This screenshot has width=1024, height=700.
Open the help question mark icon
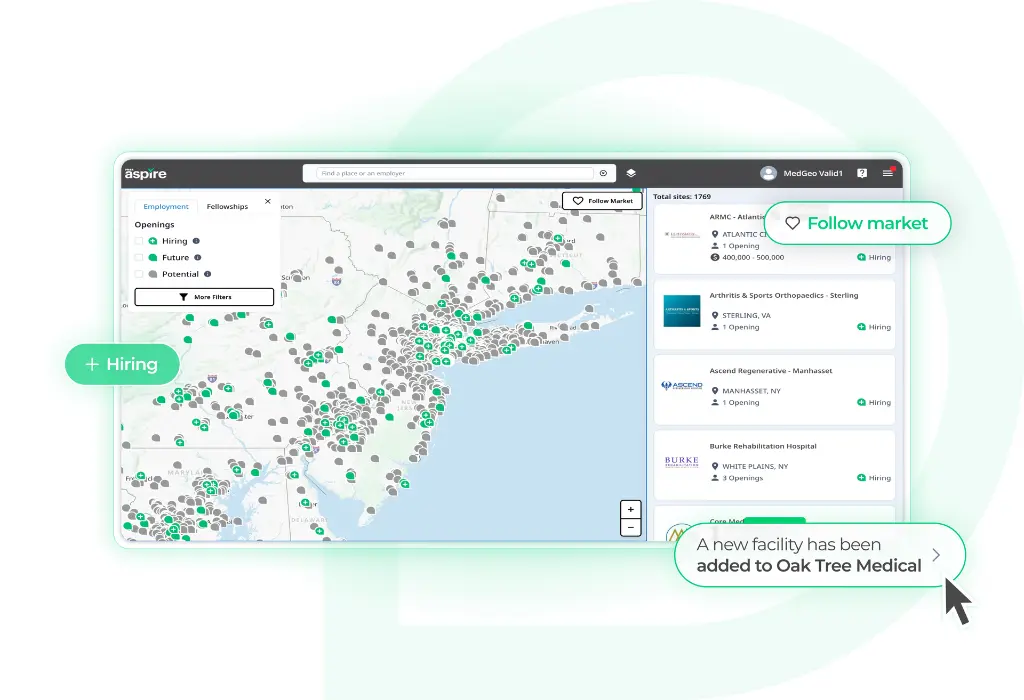pos(862,173)
